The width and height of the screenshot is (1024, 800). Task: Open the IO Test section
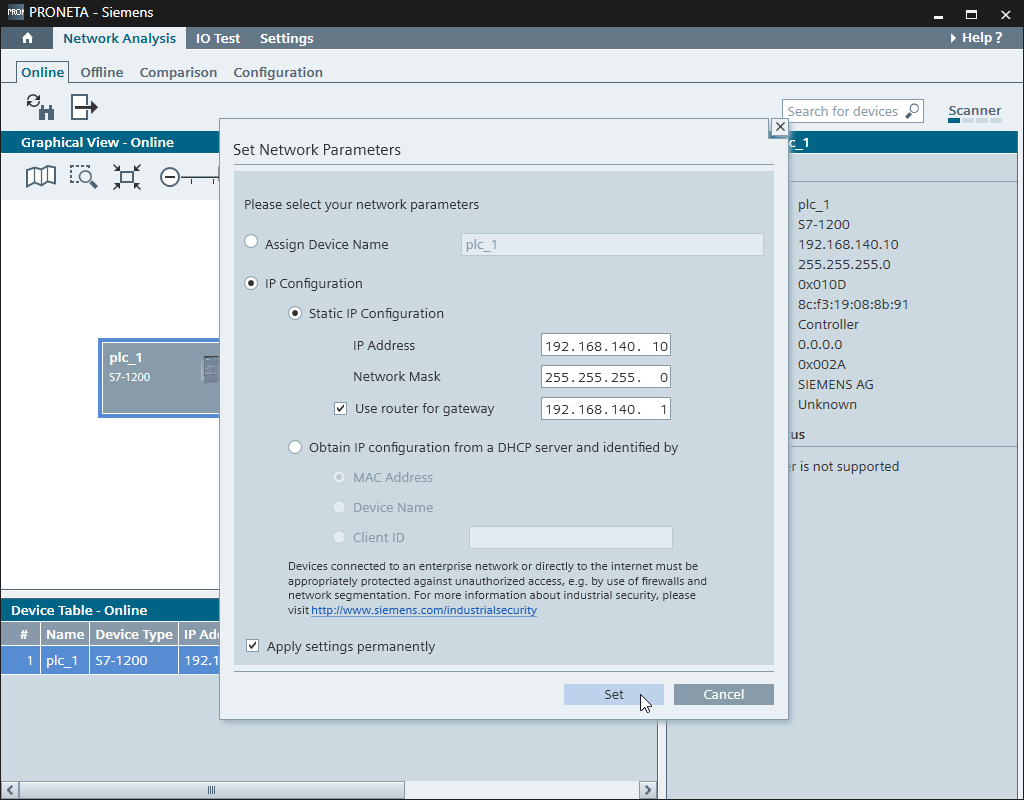[218, 37]
